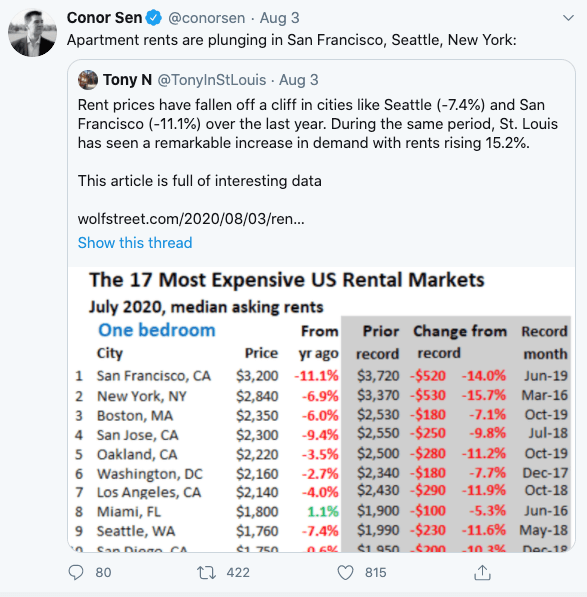
Task: Click Conor Sen's blue verified badge
Action: [154, 18]
